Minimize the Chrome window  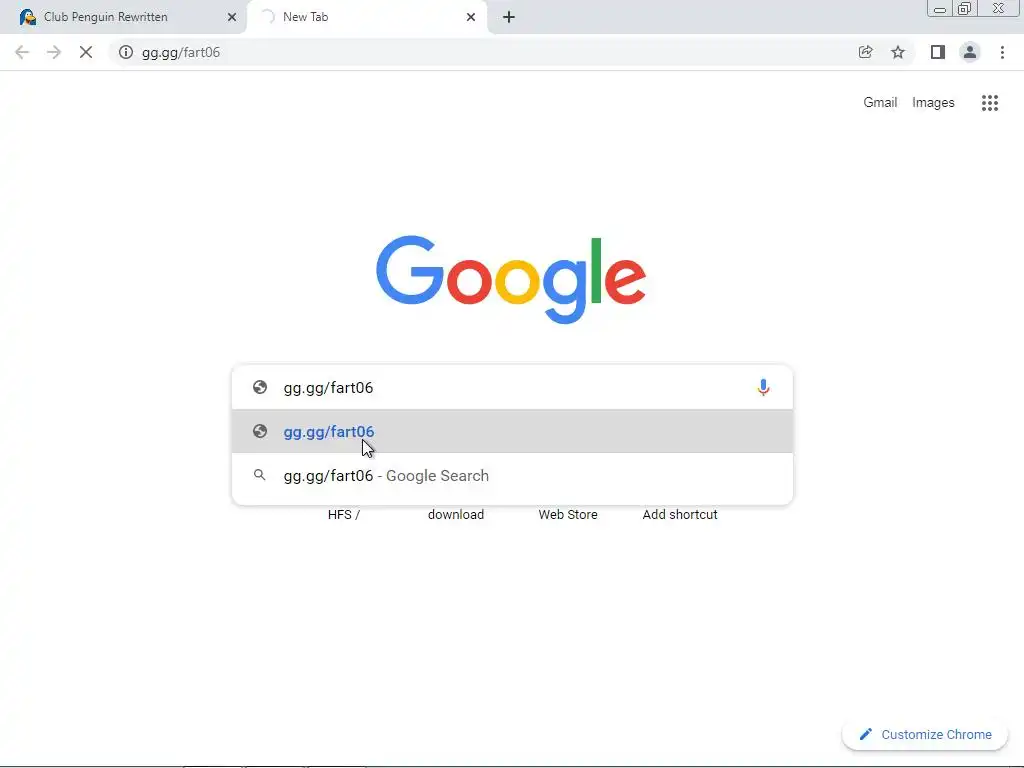tap(940, 9)
